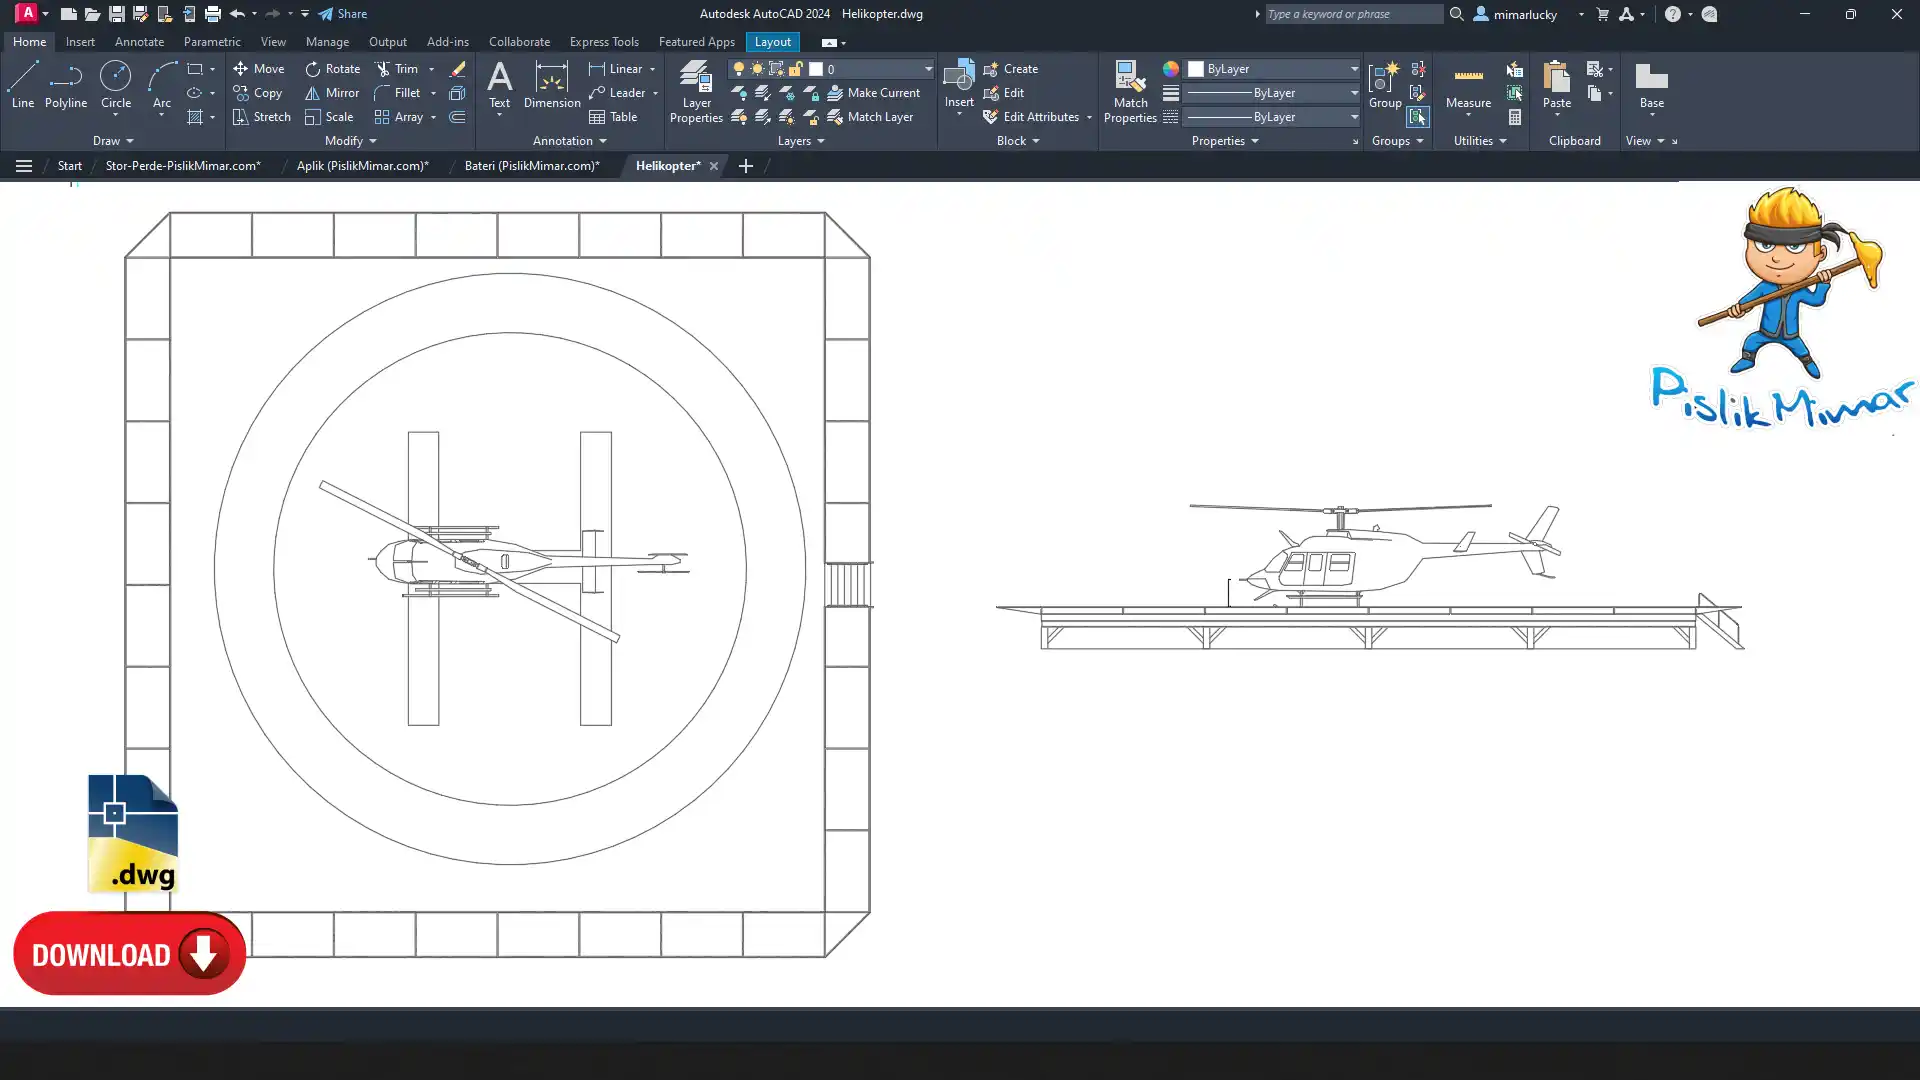The width and height of the screenshot is (1920, 1080).
Task: Expand the ByLayer color dropdown
Action: click(1354, 69)
